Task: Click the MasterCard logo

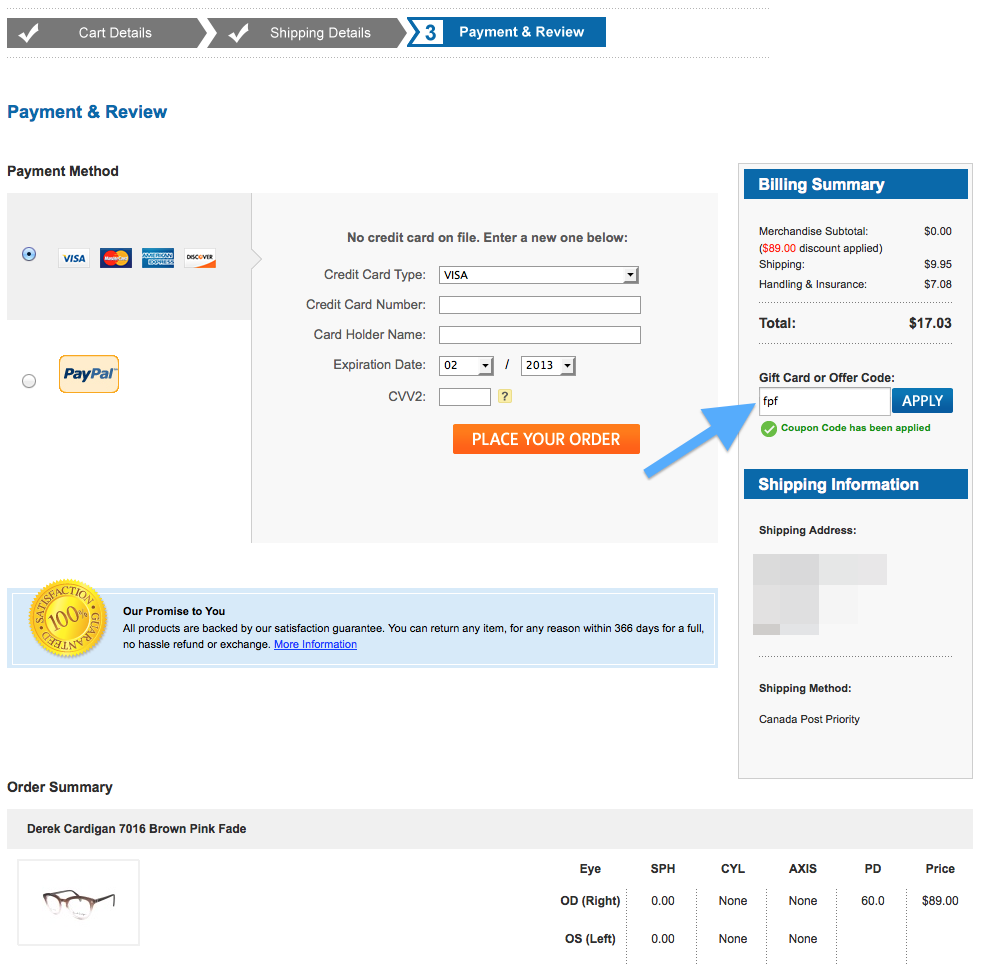Action: (x=116, y=258)
